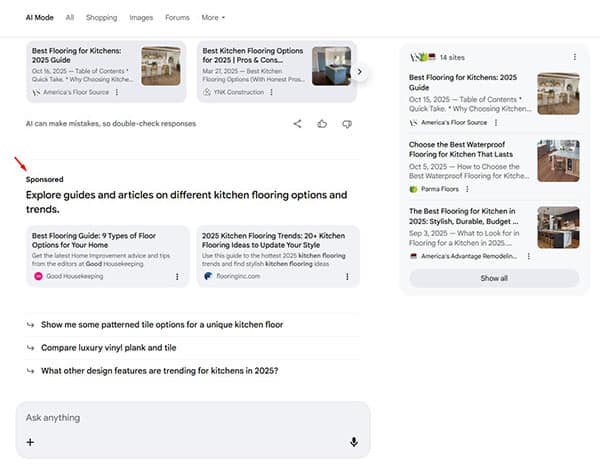Open options menu on flooringinc.com ad
Viewport: 600px width, 473px height.
click(347, 276)
